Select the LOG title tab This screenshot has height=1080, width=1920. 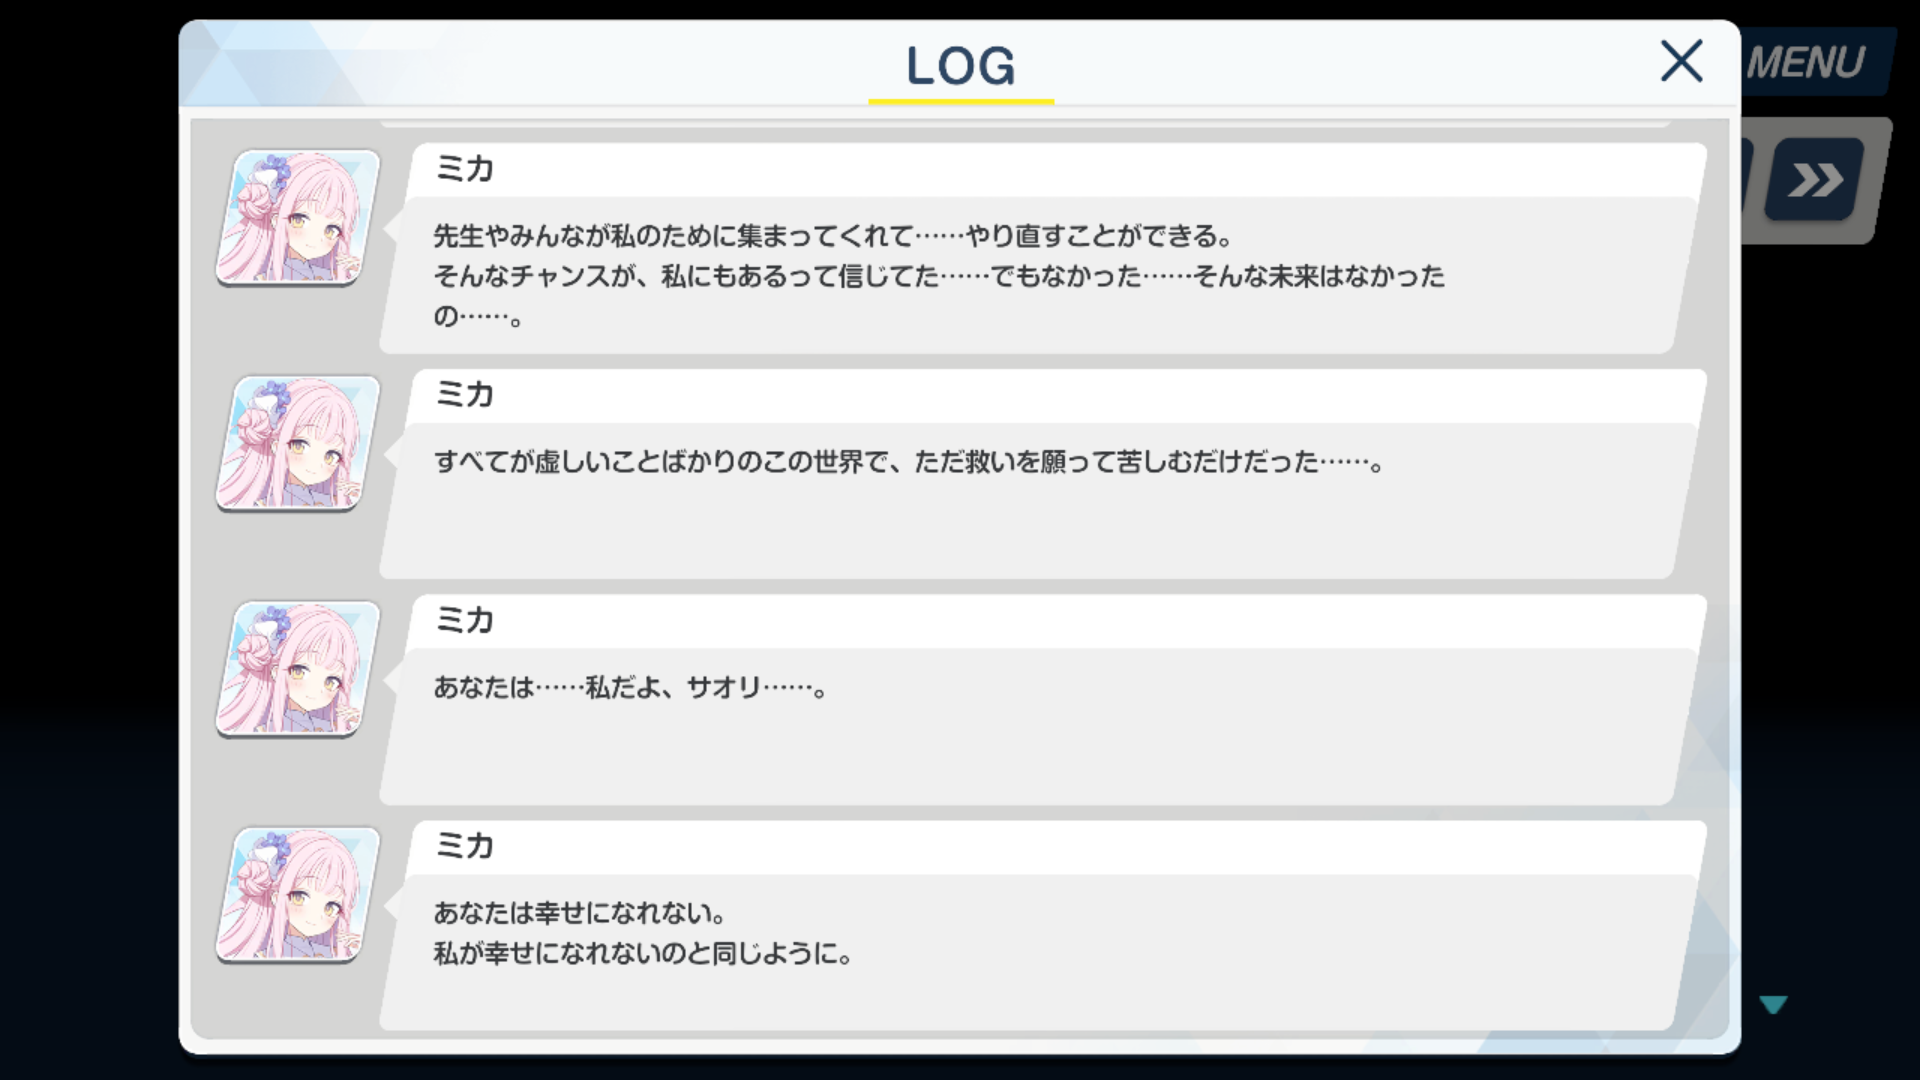click(961, 67)
